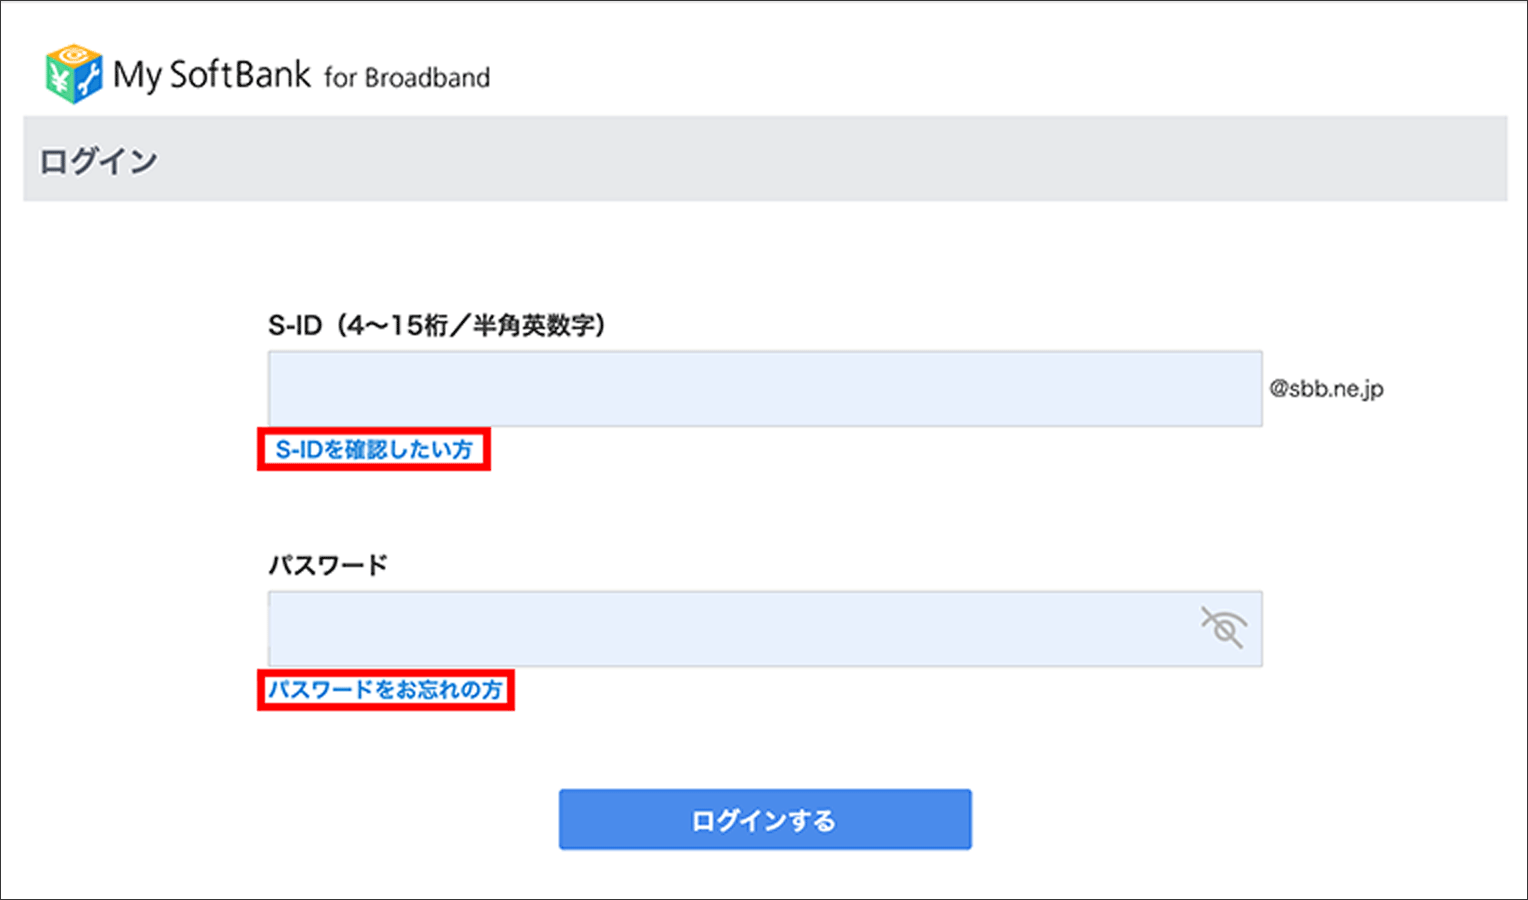Place cursor in the password text box
This screenshot has width=1528, height=900.
coord(730,629)
